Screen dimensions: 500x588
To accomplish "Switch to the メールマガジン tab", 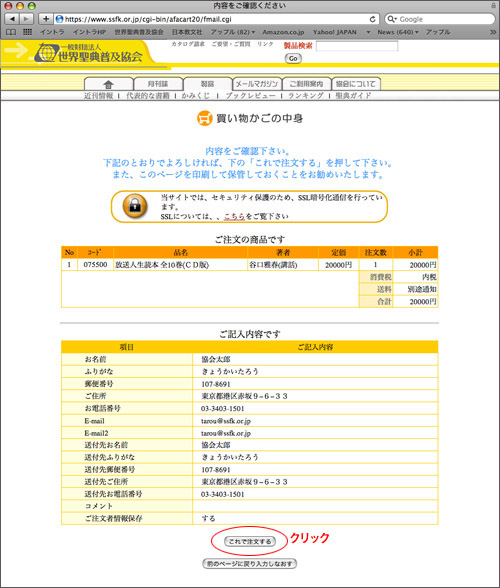I will [257, 84].
